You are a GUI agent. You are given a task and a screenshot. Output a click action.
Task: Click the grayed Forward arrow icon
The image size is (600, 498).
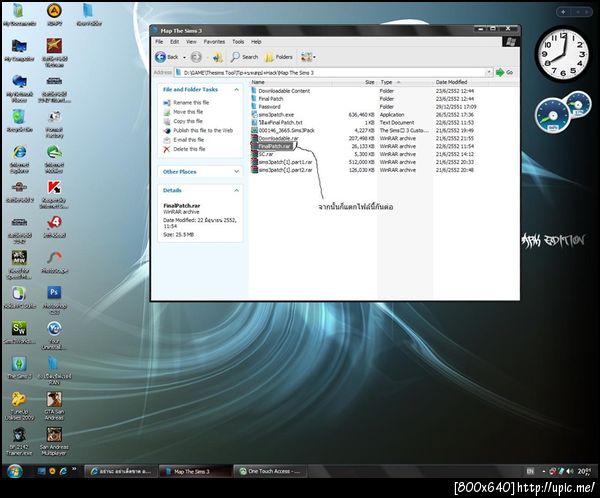pyautogui.click(x=196, y=57)
